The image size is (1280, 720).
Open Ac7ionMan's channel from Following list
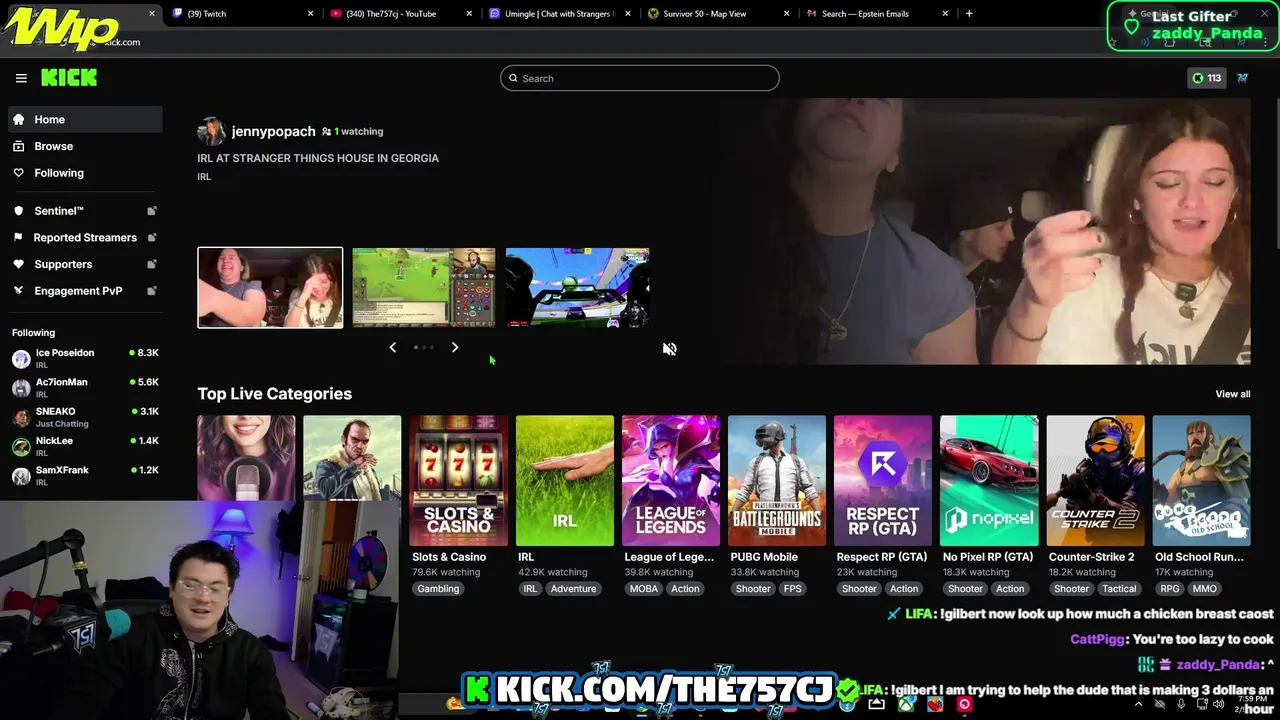pyautogui.click(x=85, y=388)
